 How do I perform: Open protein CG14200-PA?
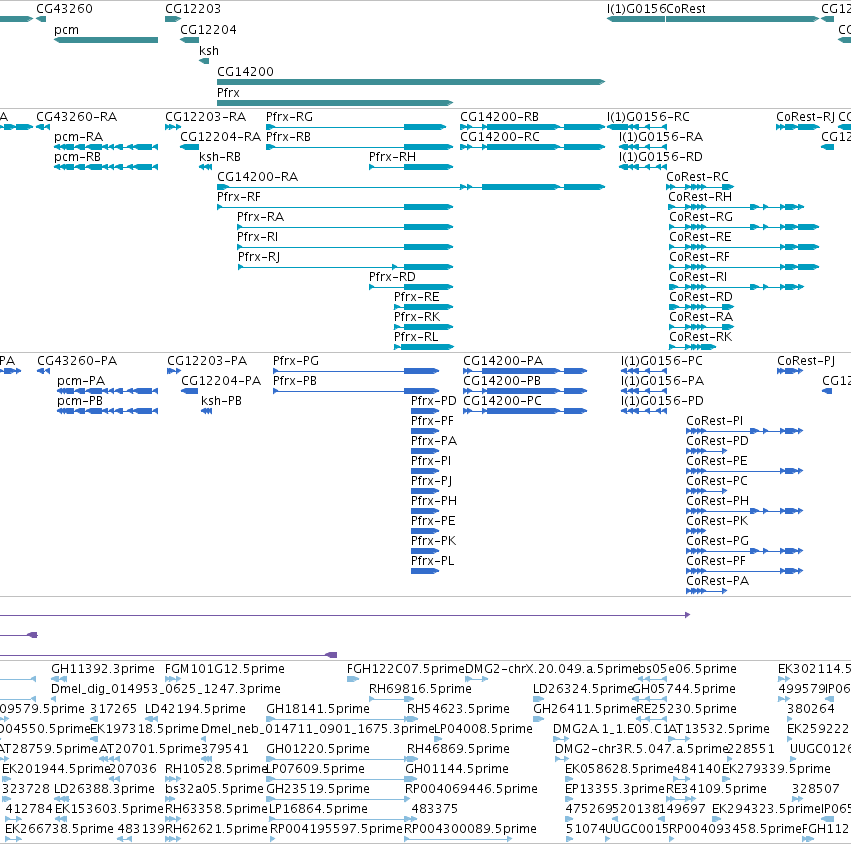pos(503,361)
